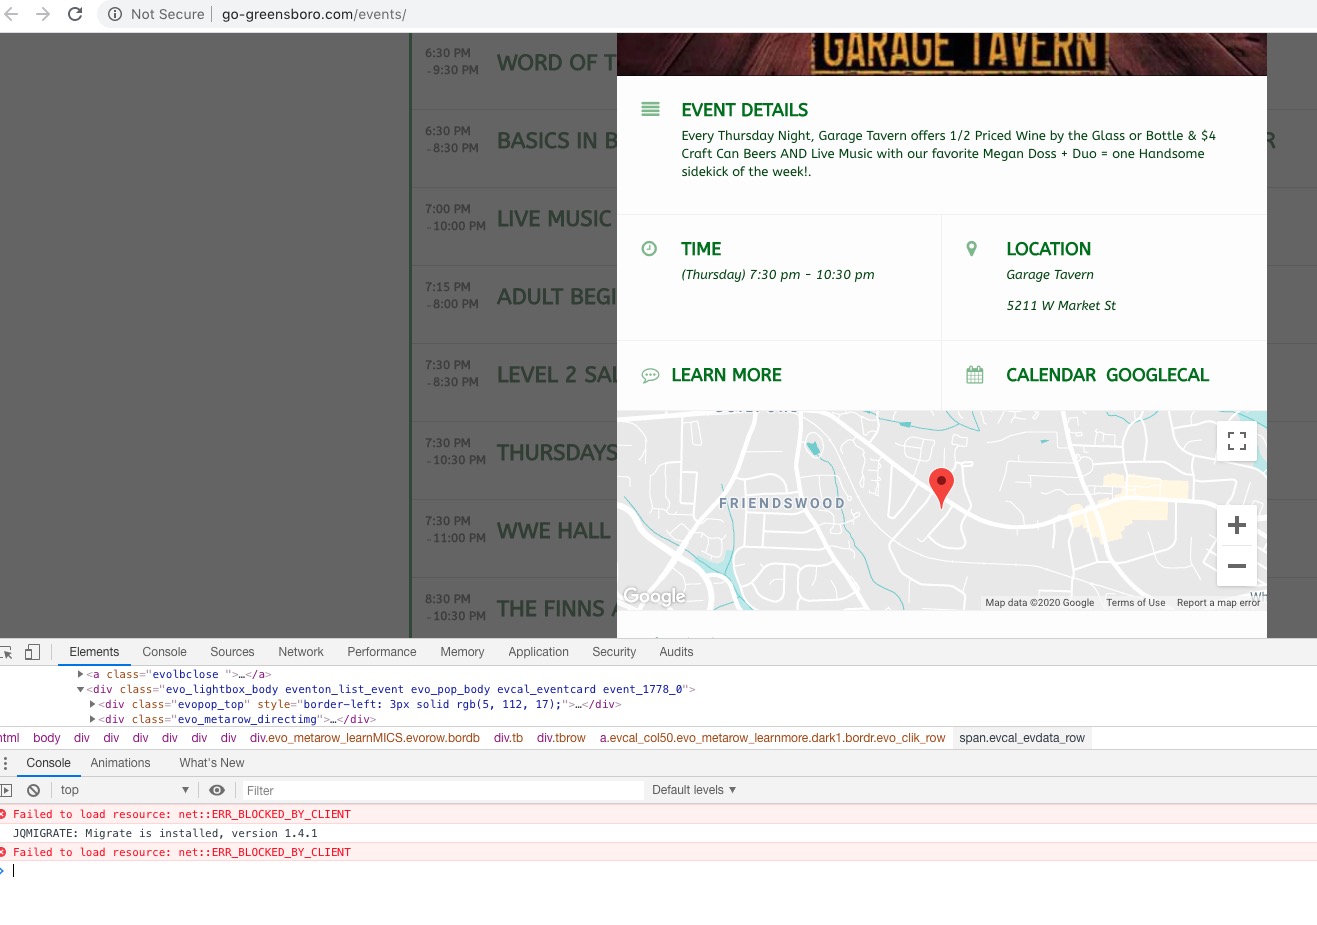Open the Animations drawer tab
This screenshot has width=1317, height=925.
coord(120,763)
